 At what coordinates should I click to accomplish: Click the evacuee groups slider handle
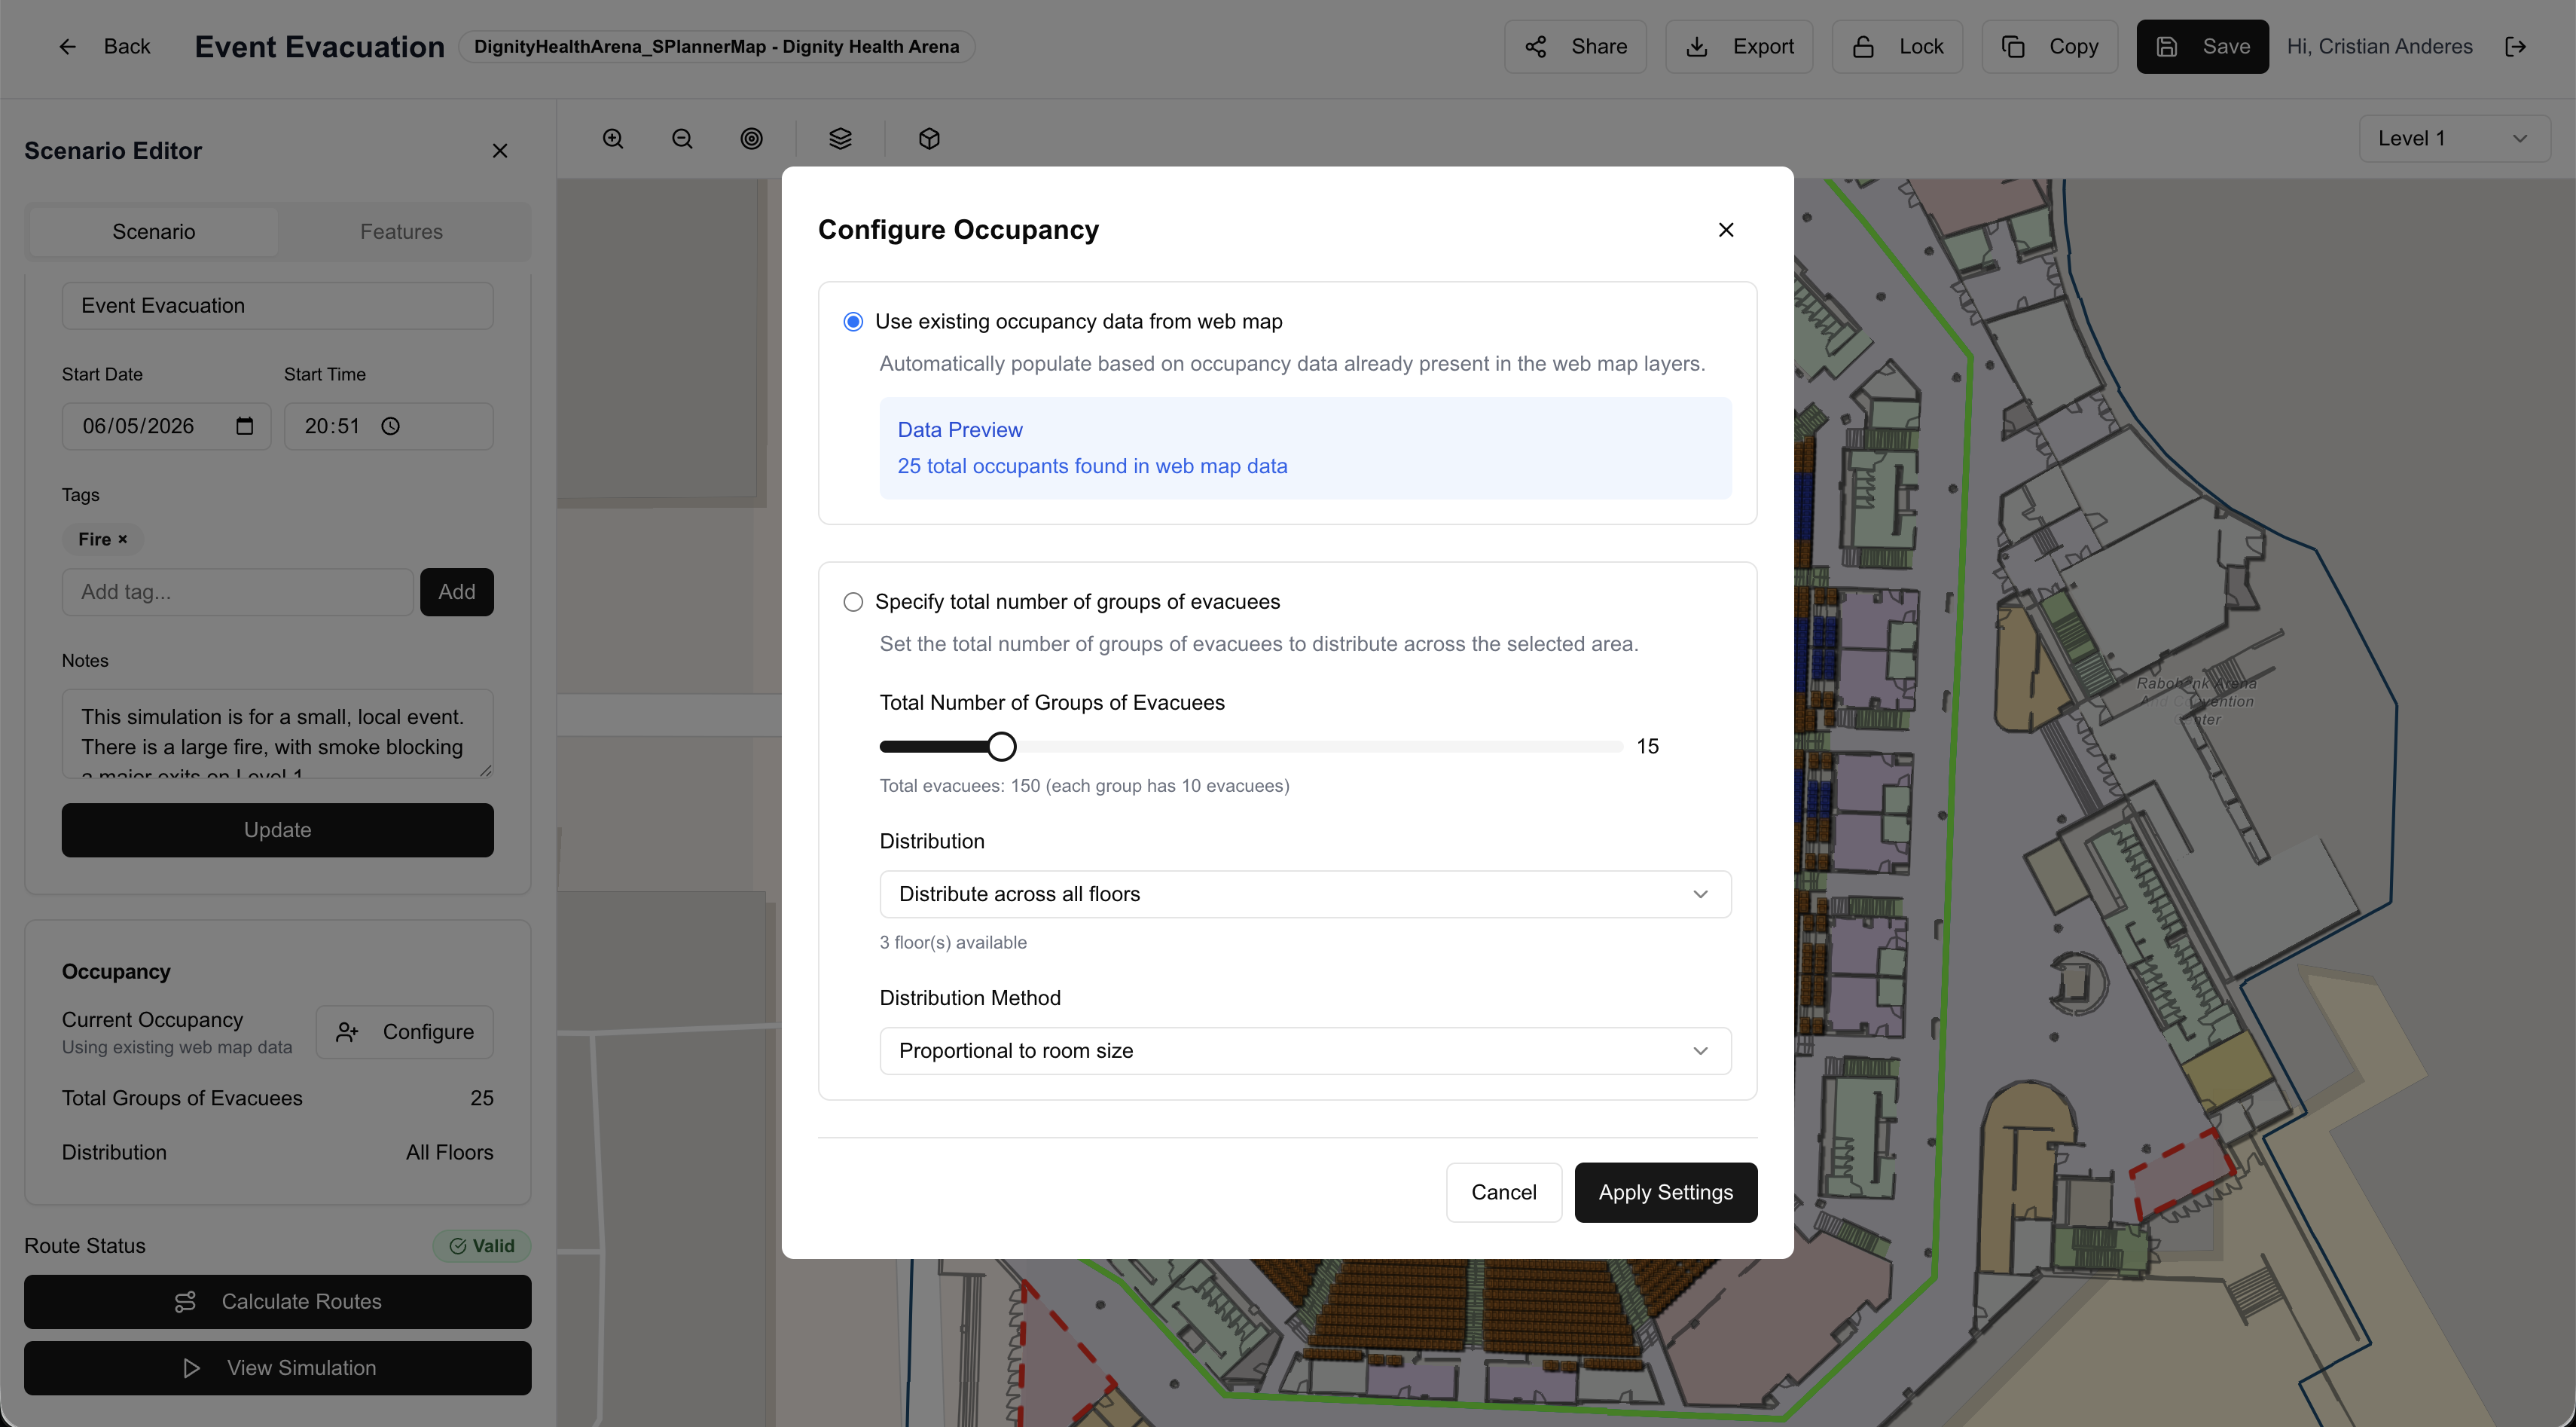click(x=1001, y=746)
